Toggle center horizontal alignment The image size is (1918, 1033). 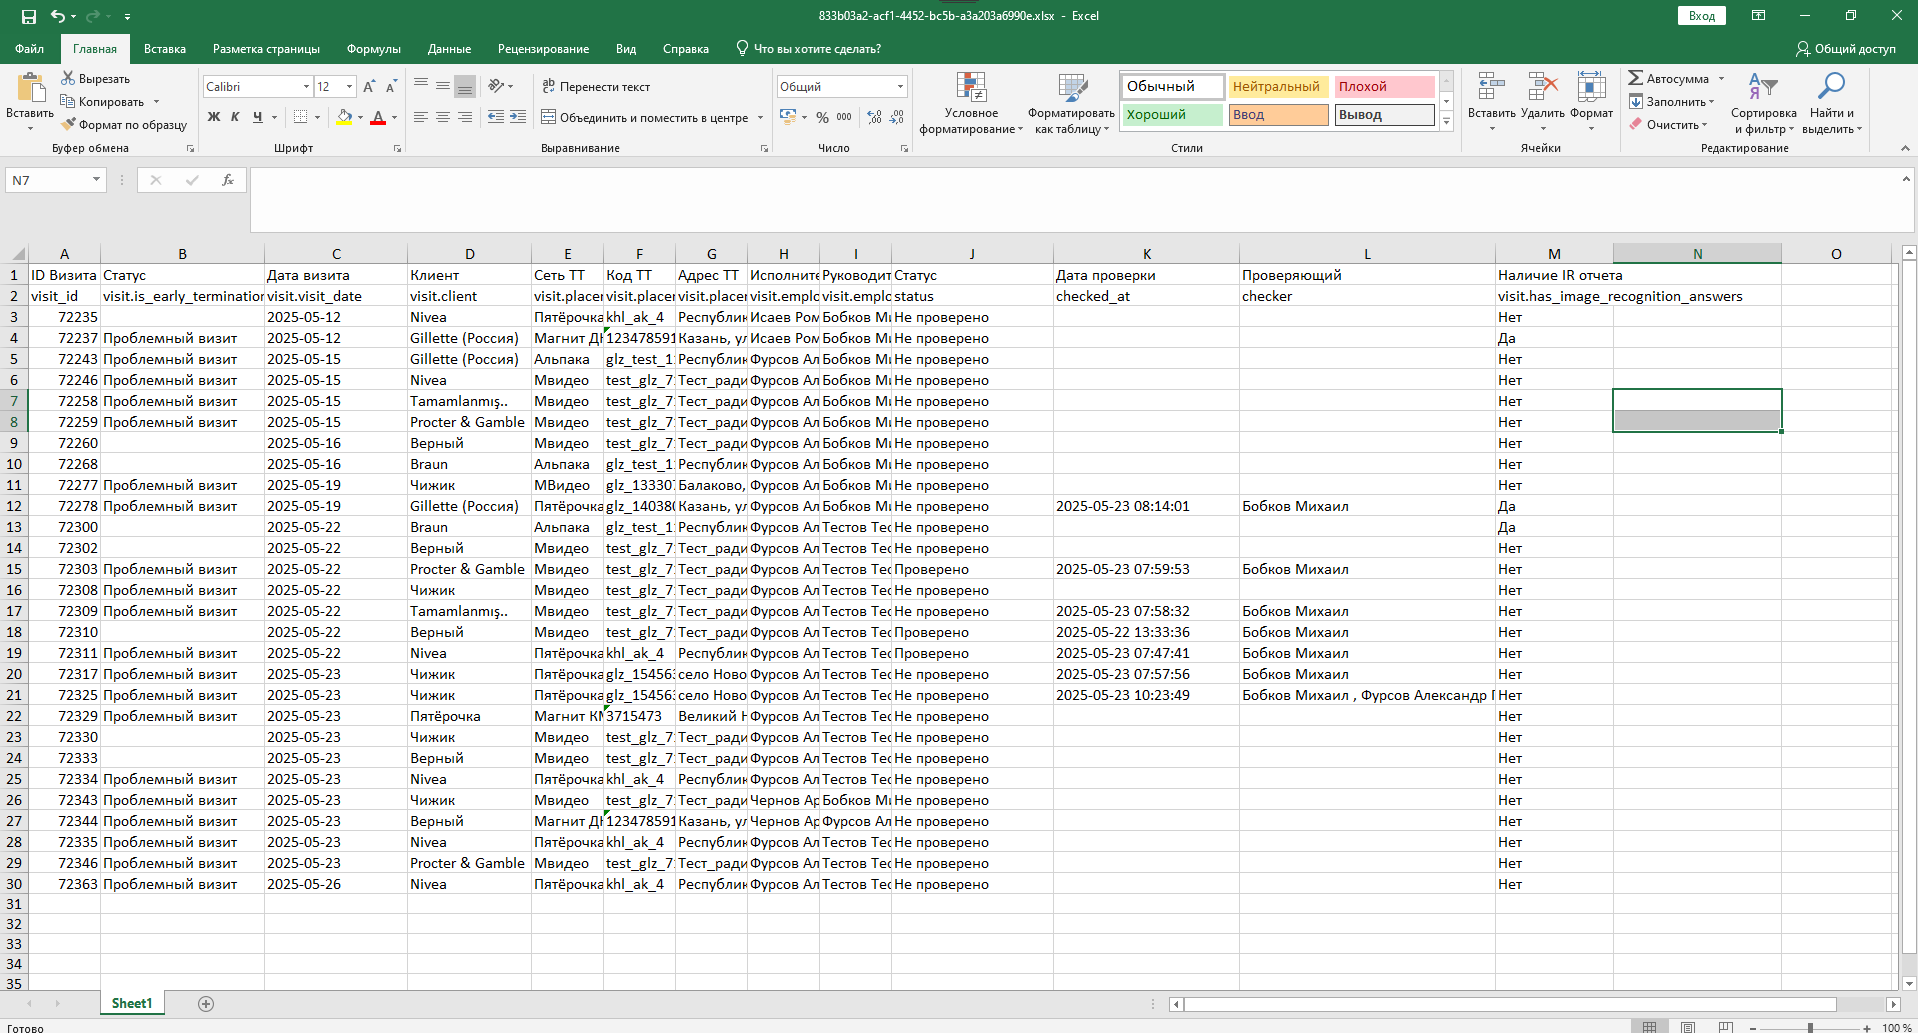[443, 117]
